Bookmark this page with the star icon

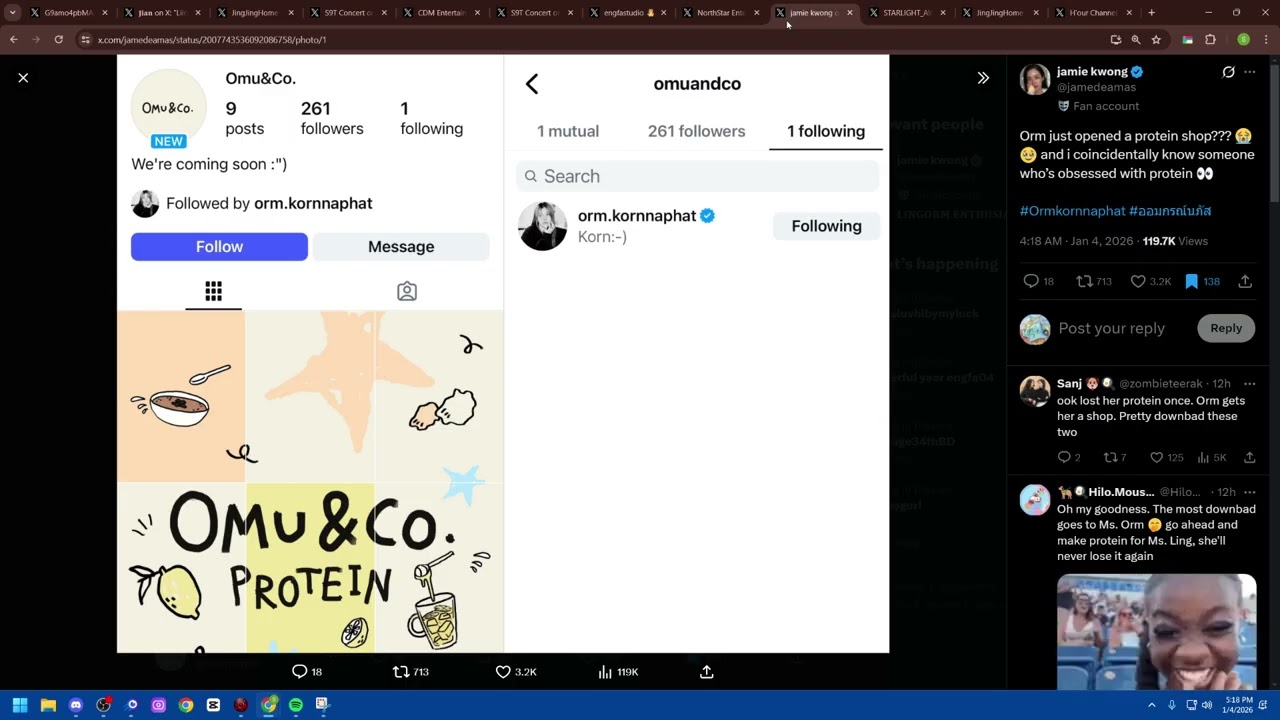pyautogui.click(x=1156, y=40)
